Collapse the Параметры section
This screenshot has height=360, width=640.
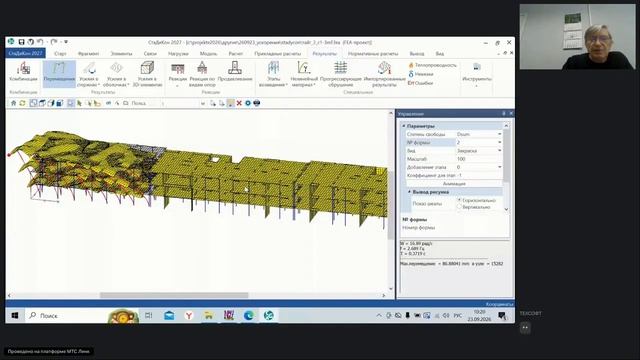coord(404,126)
